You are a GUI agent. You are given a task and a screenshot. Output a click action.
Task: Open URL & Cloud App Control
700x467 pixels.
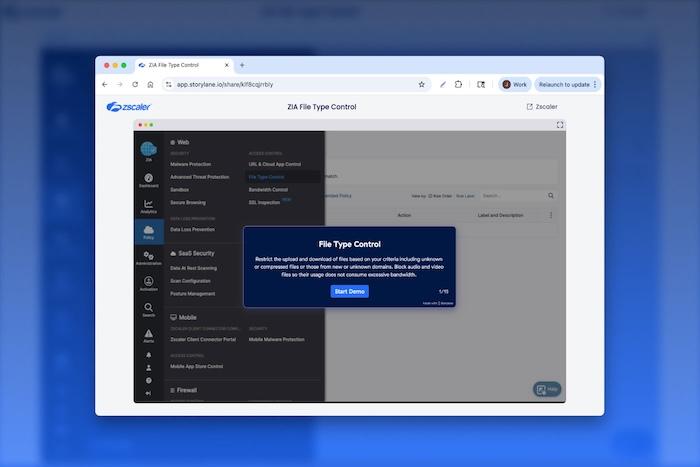[275, 164]
